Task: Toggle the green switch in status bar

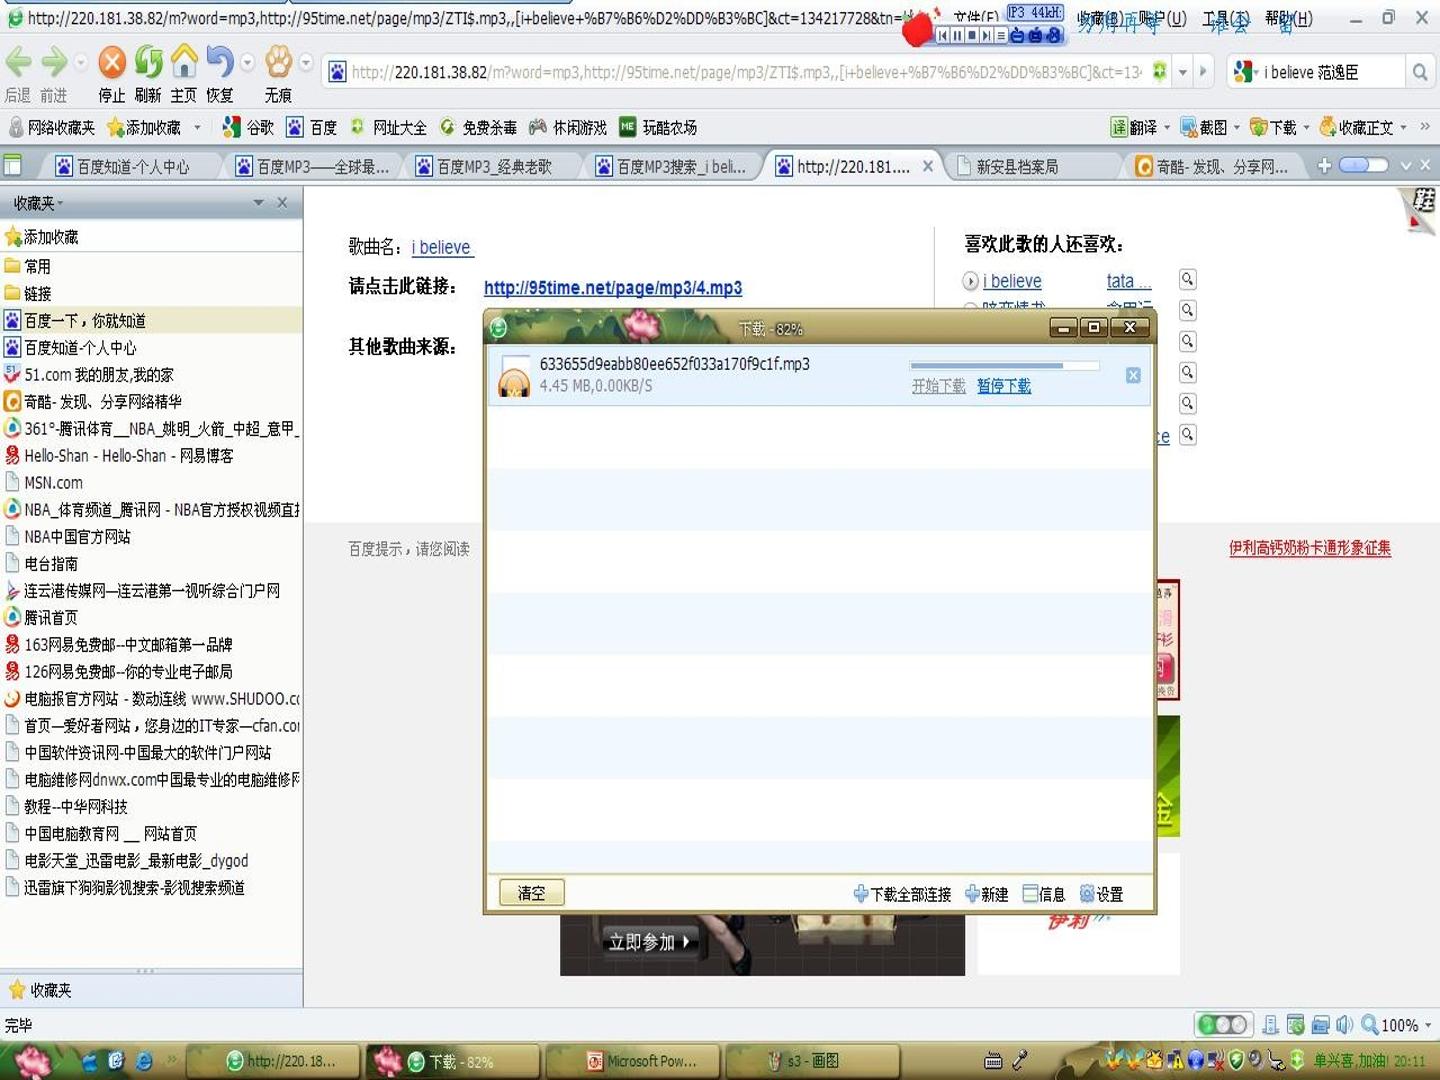Action: tap(1222, 1025)
